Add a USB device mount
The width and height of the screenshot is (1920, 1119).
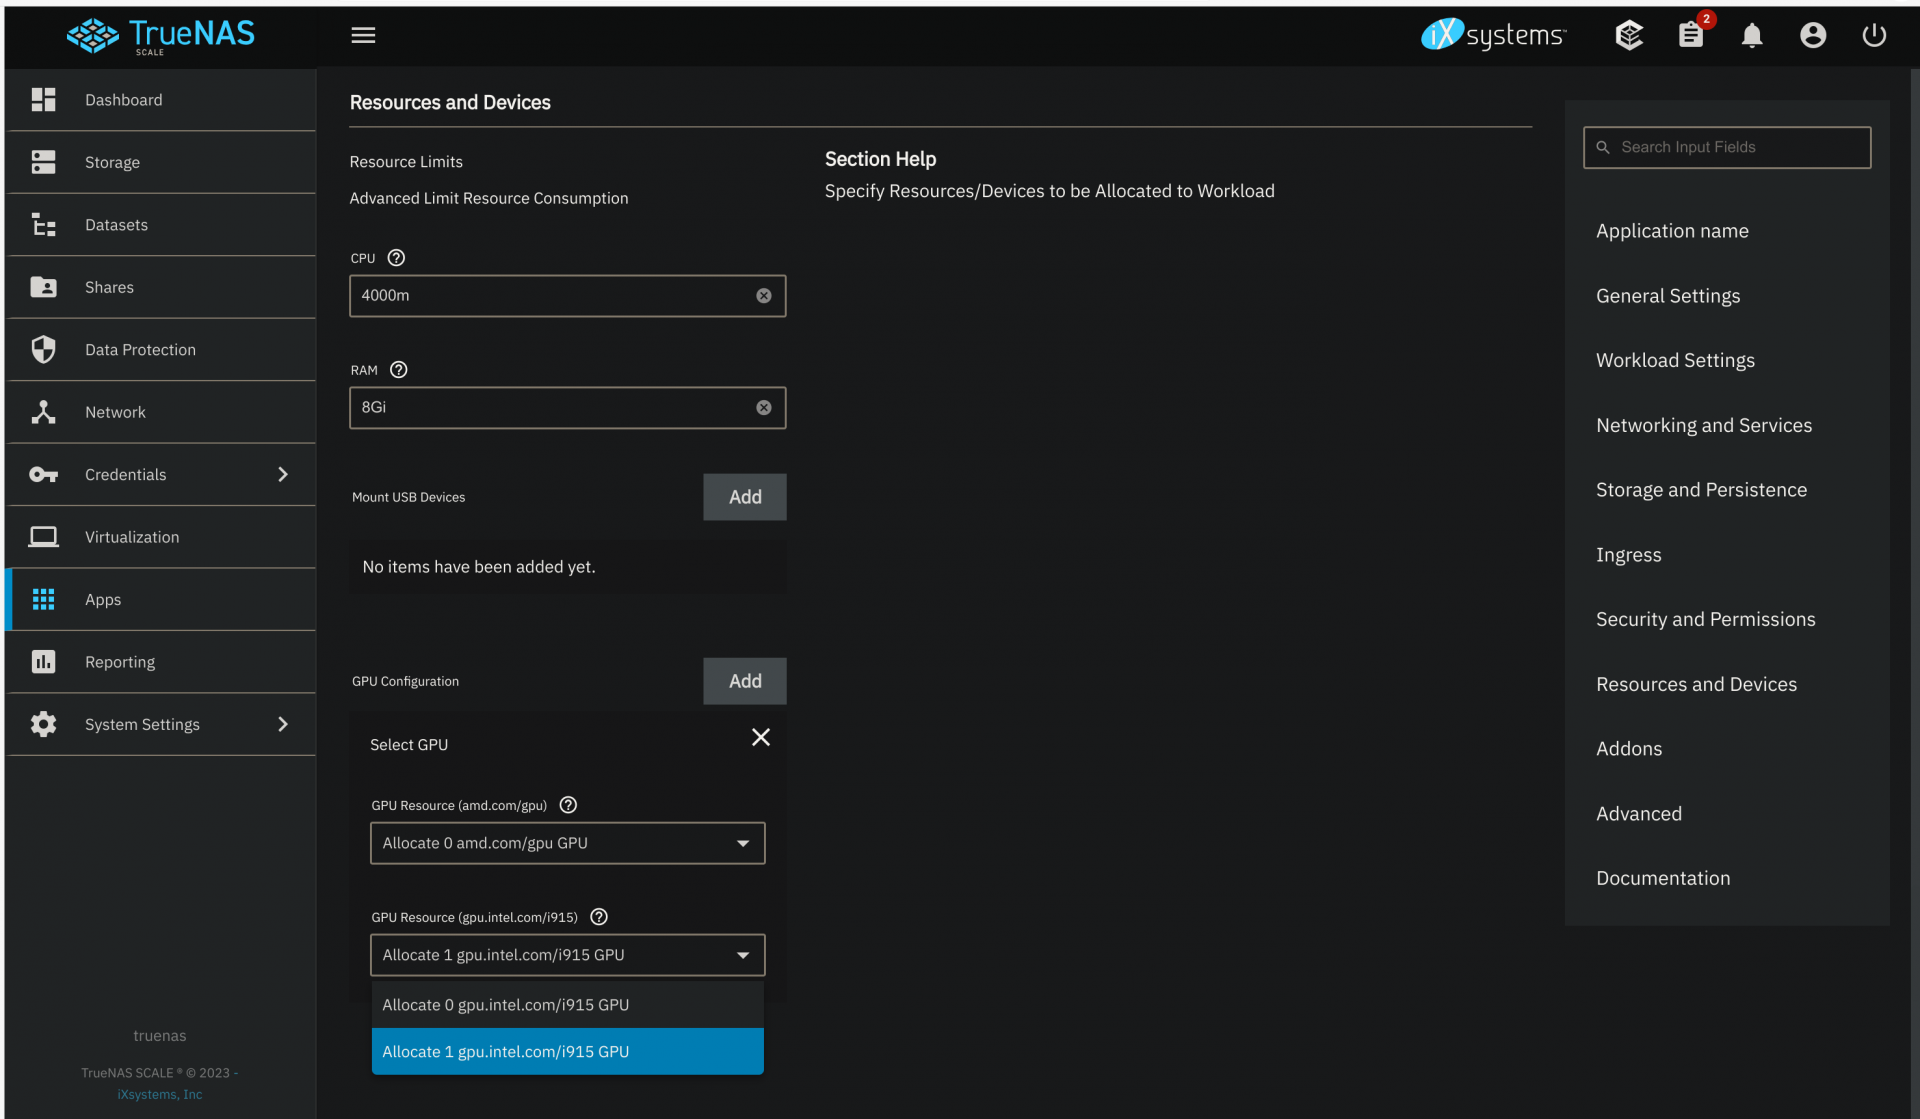pyautogui.click(x=744, y=497)
